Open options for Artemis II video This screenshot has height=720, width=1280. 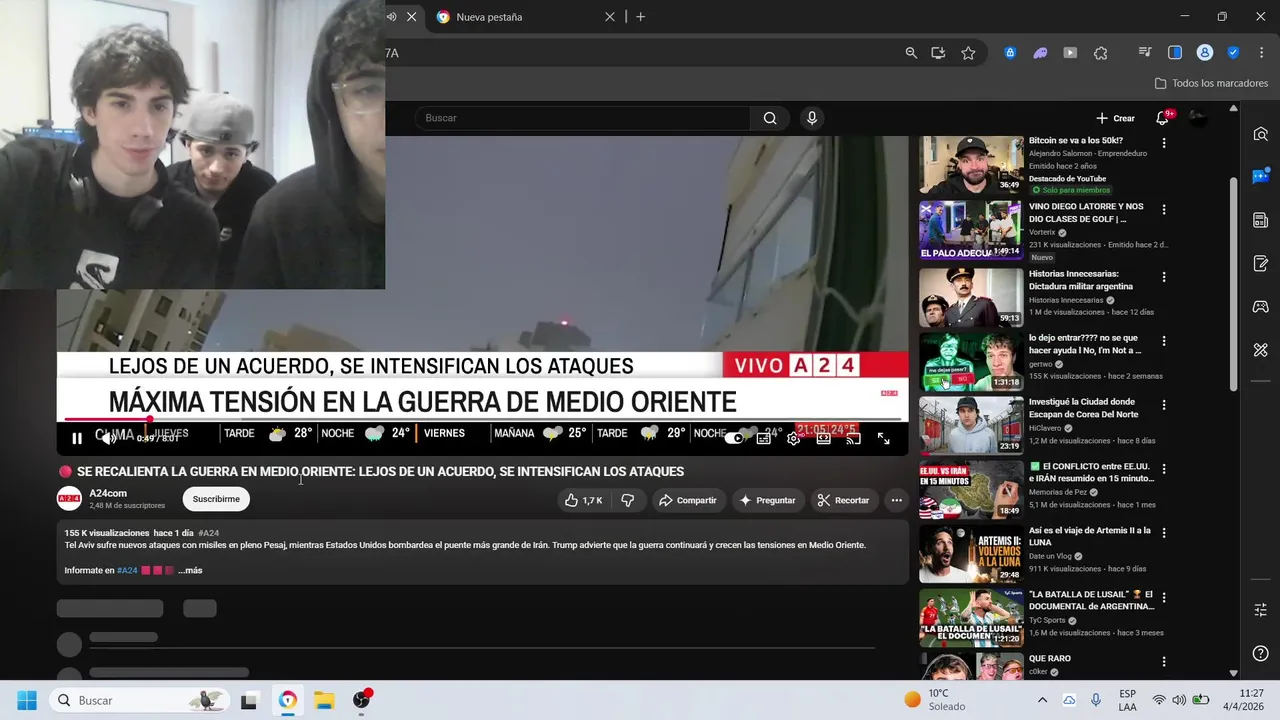point(1163,534)
